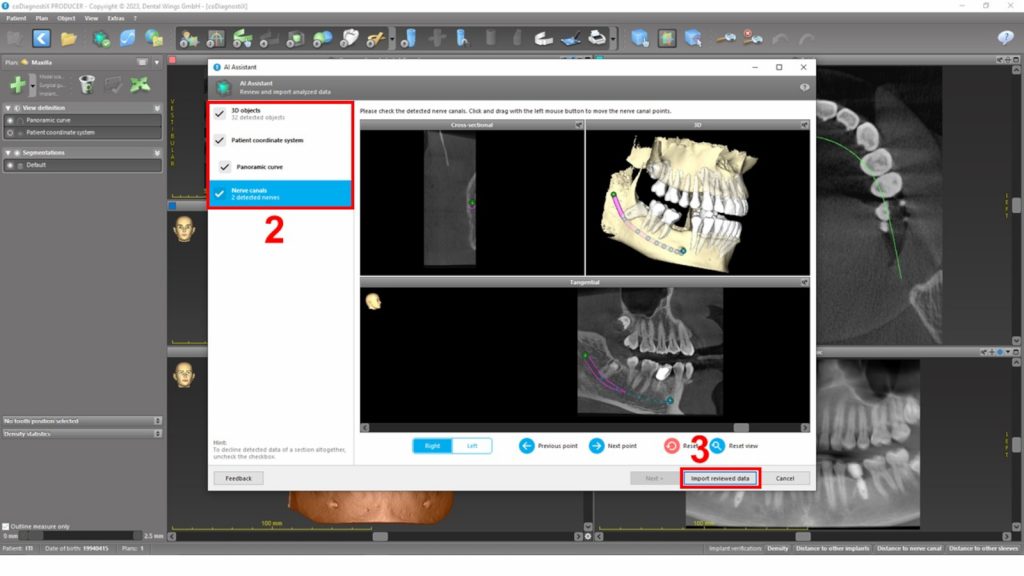Click bottom-left 3D view horizontal scrollbar thumb

380,536
